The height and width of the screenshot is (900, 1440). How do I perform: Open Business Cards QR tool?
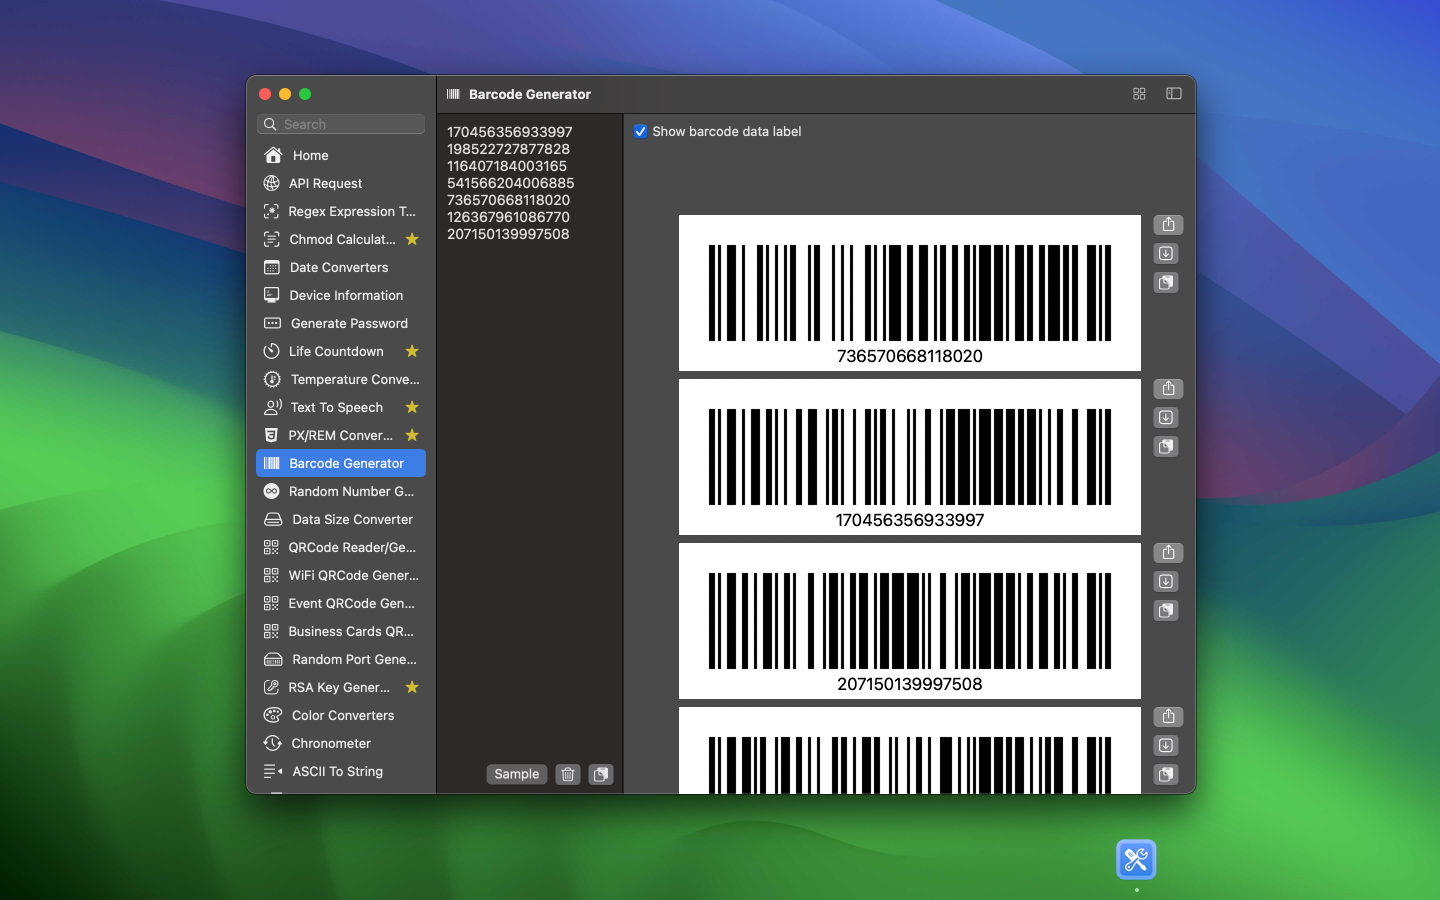341,631
